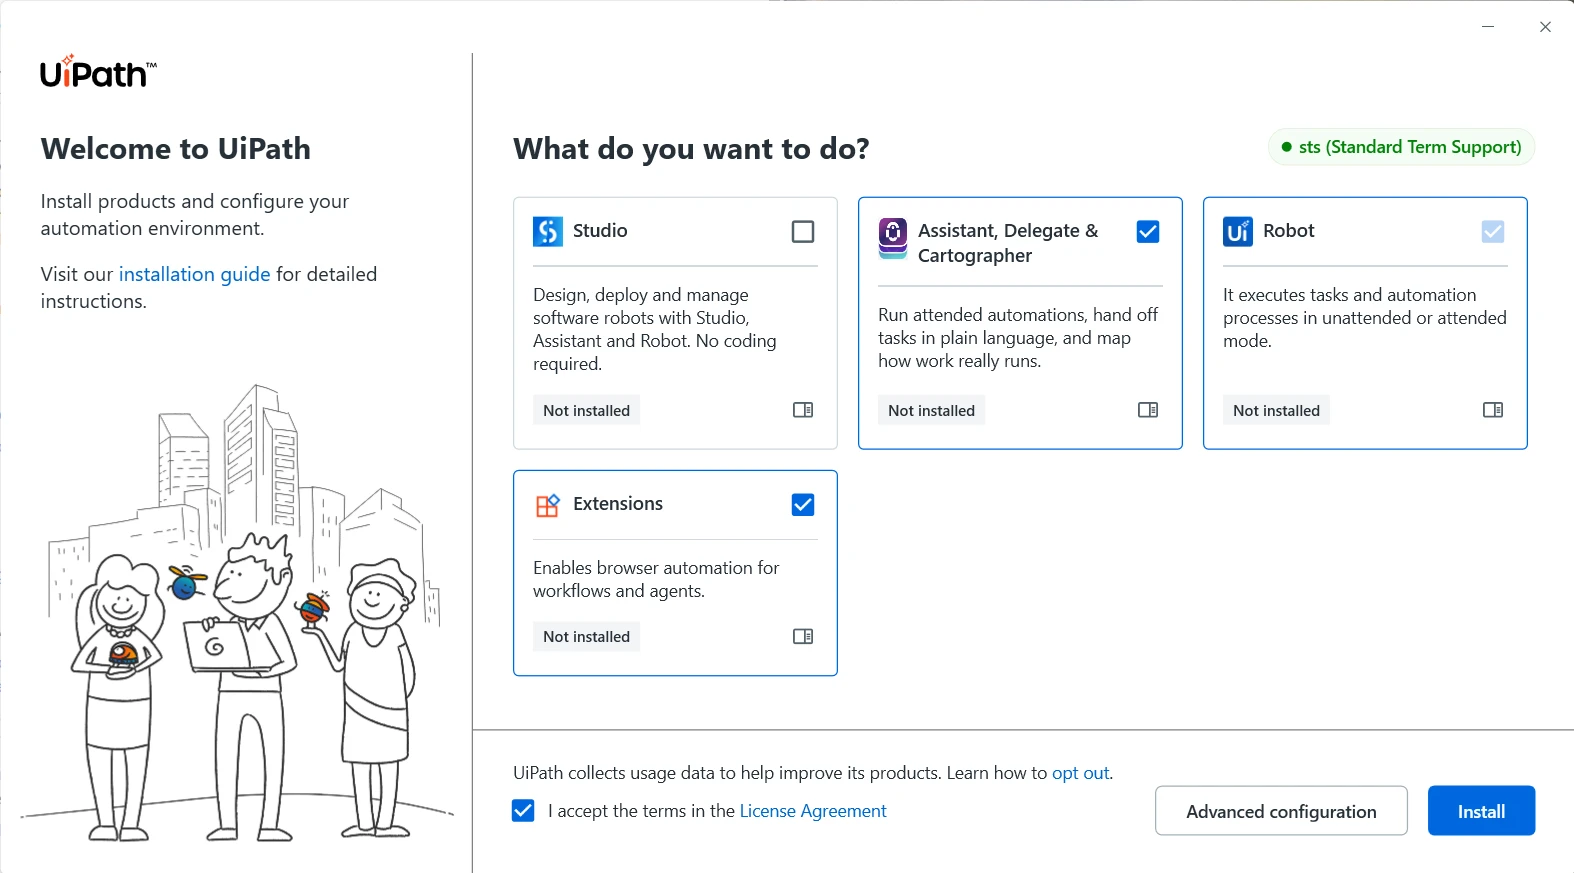This screenshot has width=1574, height=873.
Task: Minimize the installer window
Action: (1488, 27)
